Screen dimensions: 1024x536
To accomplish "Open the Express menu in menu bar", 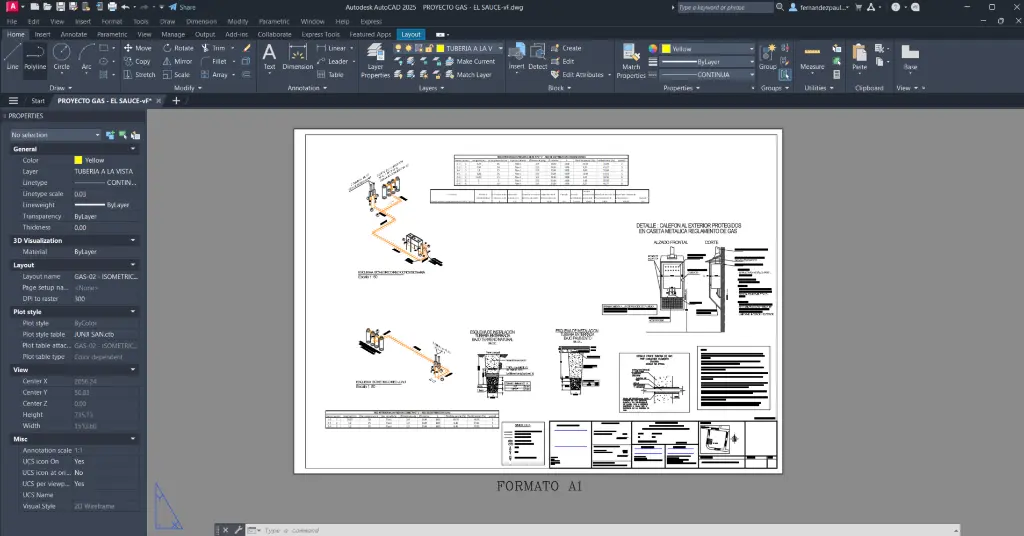I will [371, 20].
